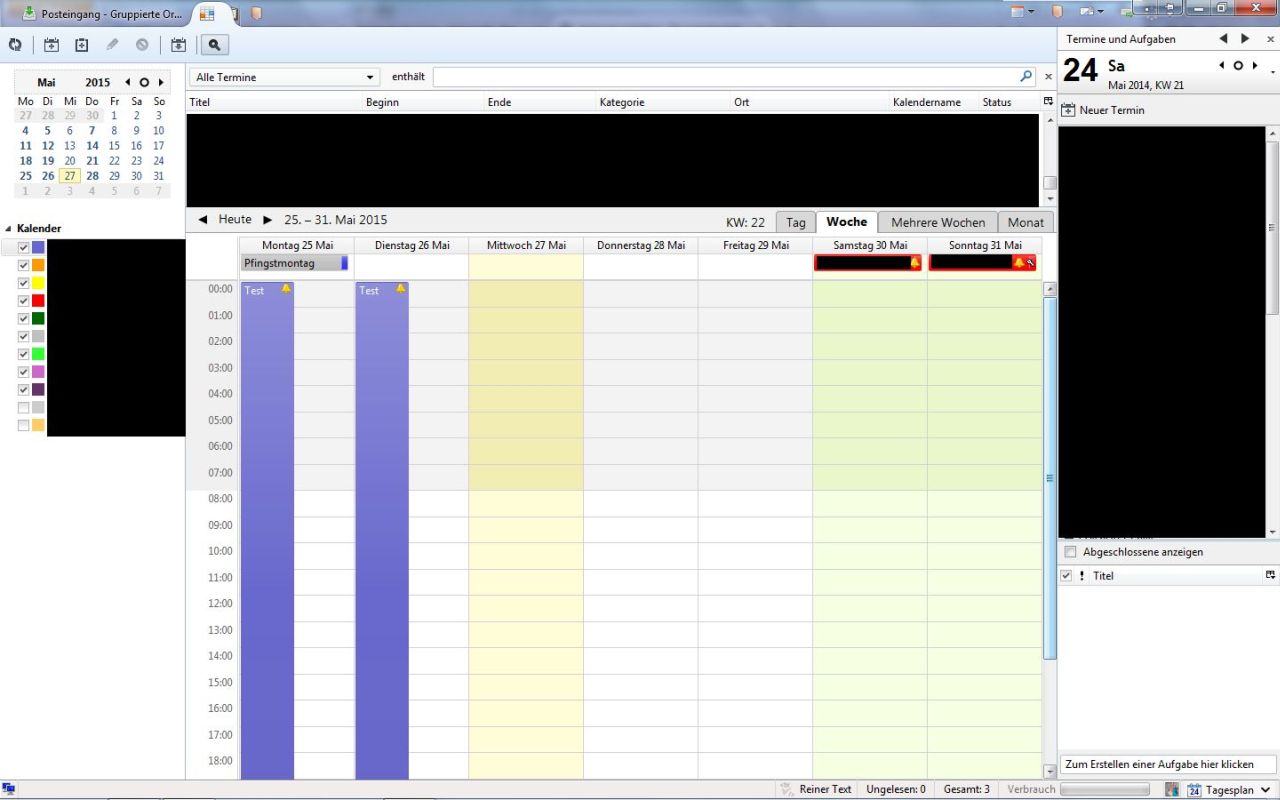Toggle the yellow calendar checkbox
Image resolution: width=1280 pixels, height=800 pixels.
click(23, 283)
